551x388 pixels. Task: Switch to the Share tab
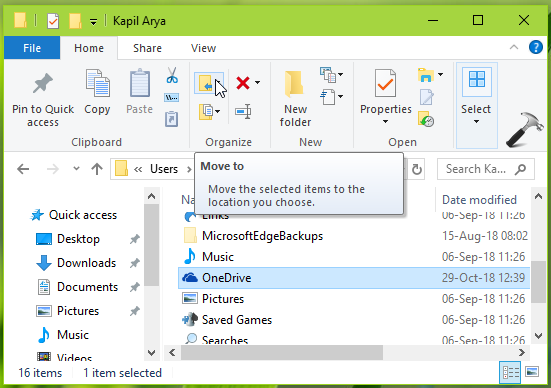tap(147, 48)
